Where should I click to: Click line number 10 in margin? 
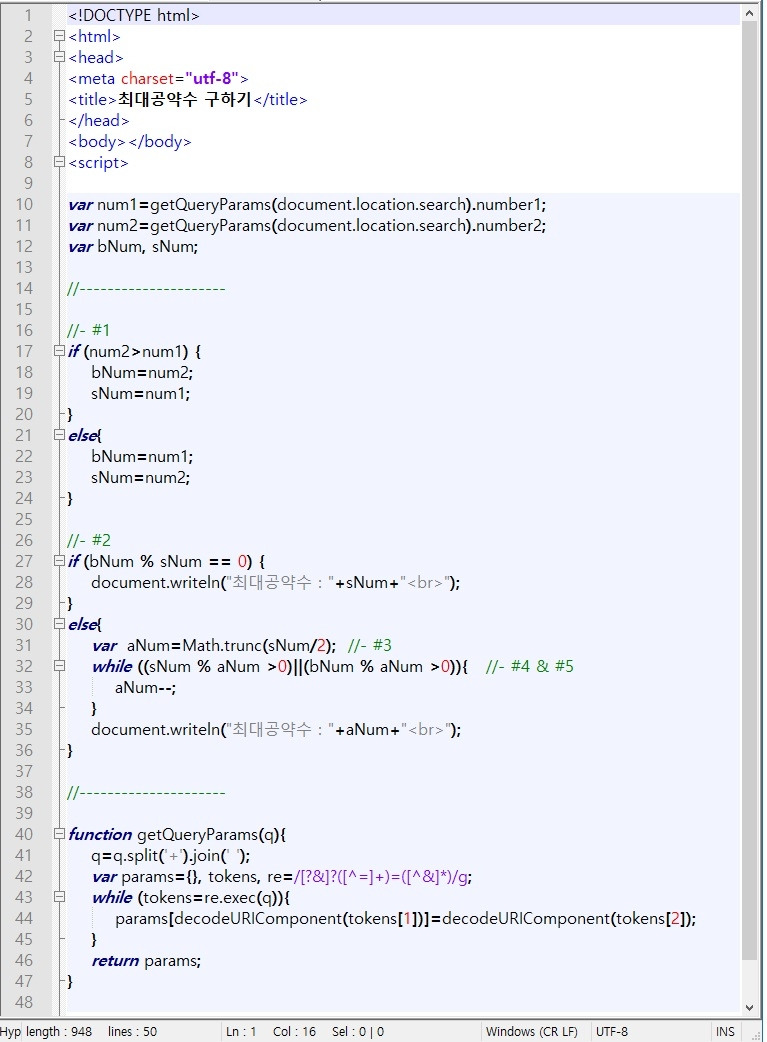click(x=24, y=204)
